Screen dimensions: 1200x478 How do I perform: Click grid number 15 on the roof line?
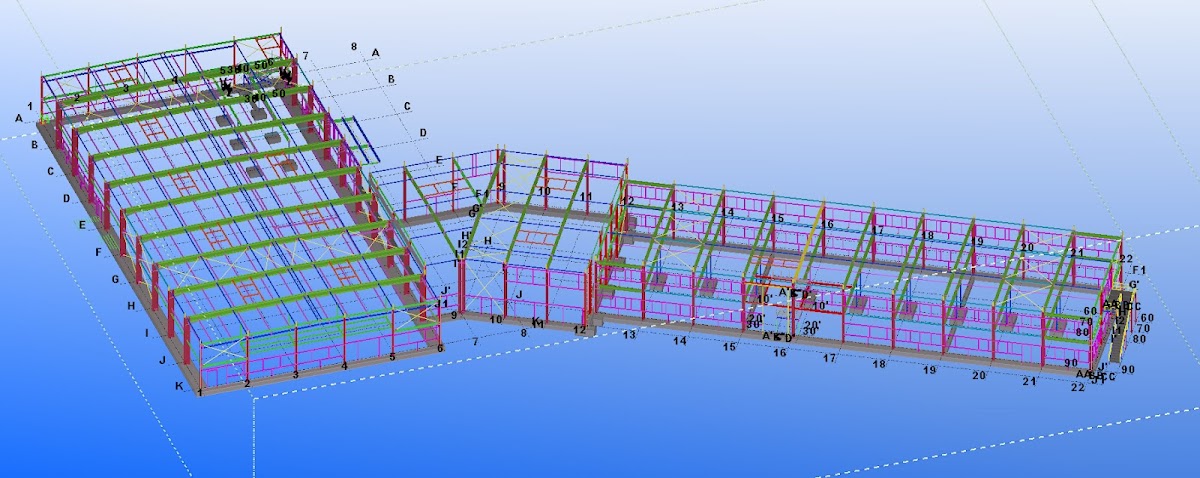pyautogui.click(x=777, y=218)
